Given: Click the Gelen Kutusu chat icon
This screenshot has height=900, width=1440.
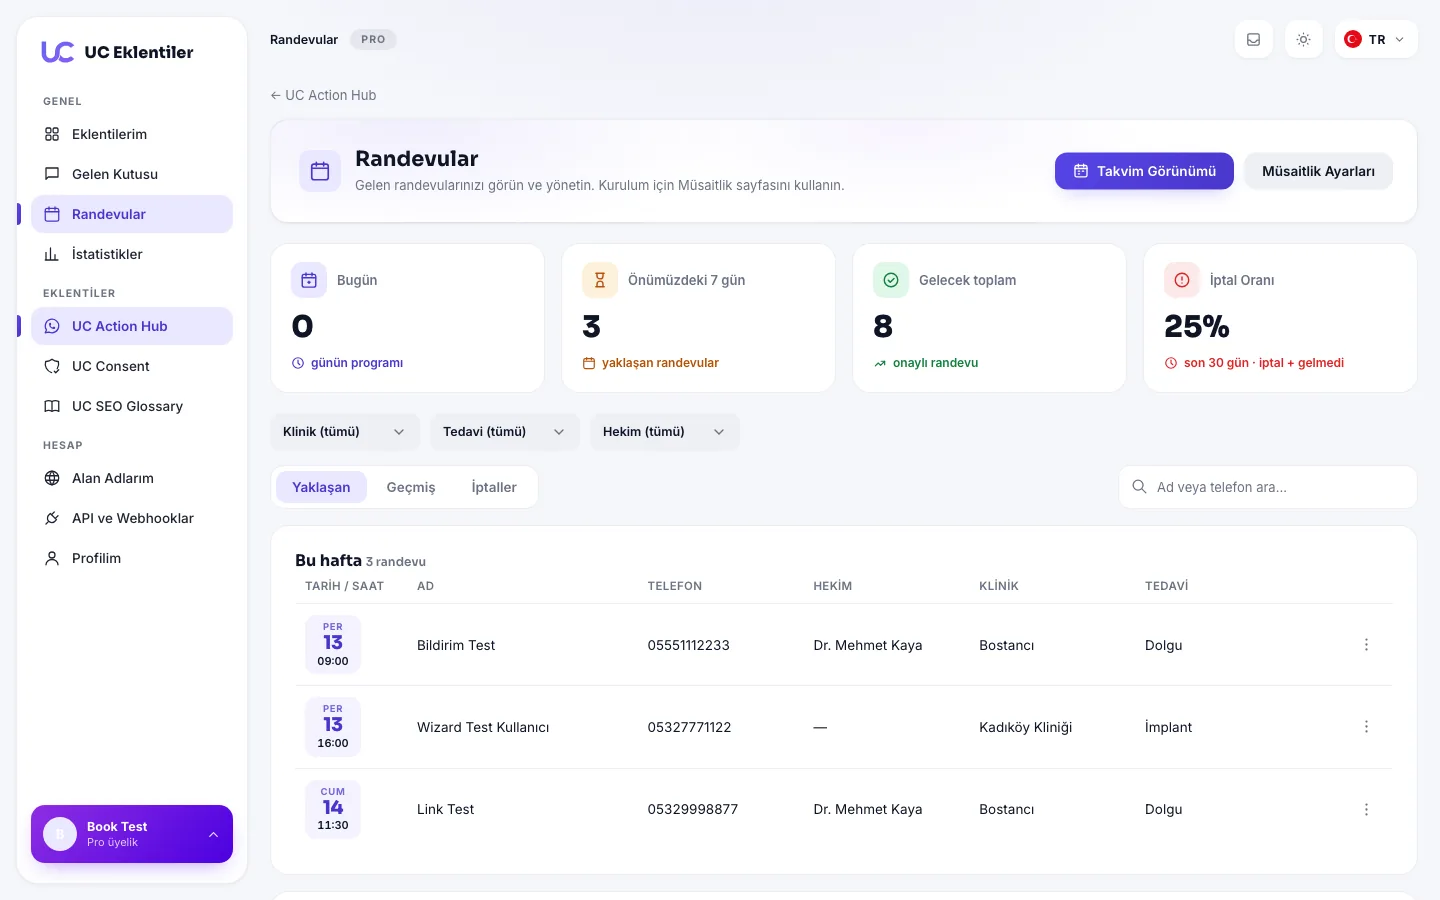Looking at the screenshot, I should click(x=52, y=174).
